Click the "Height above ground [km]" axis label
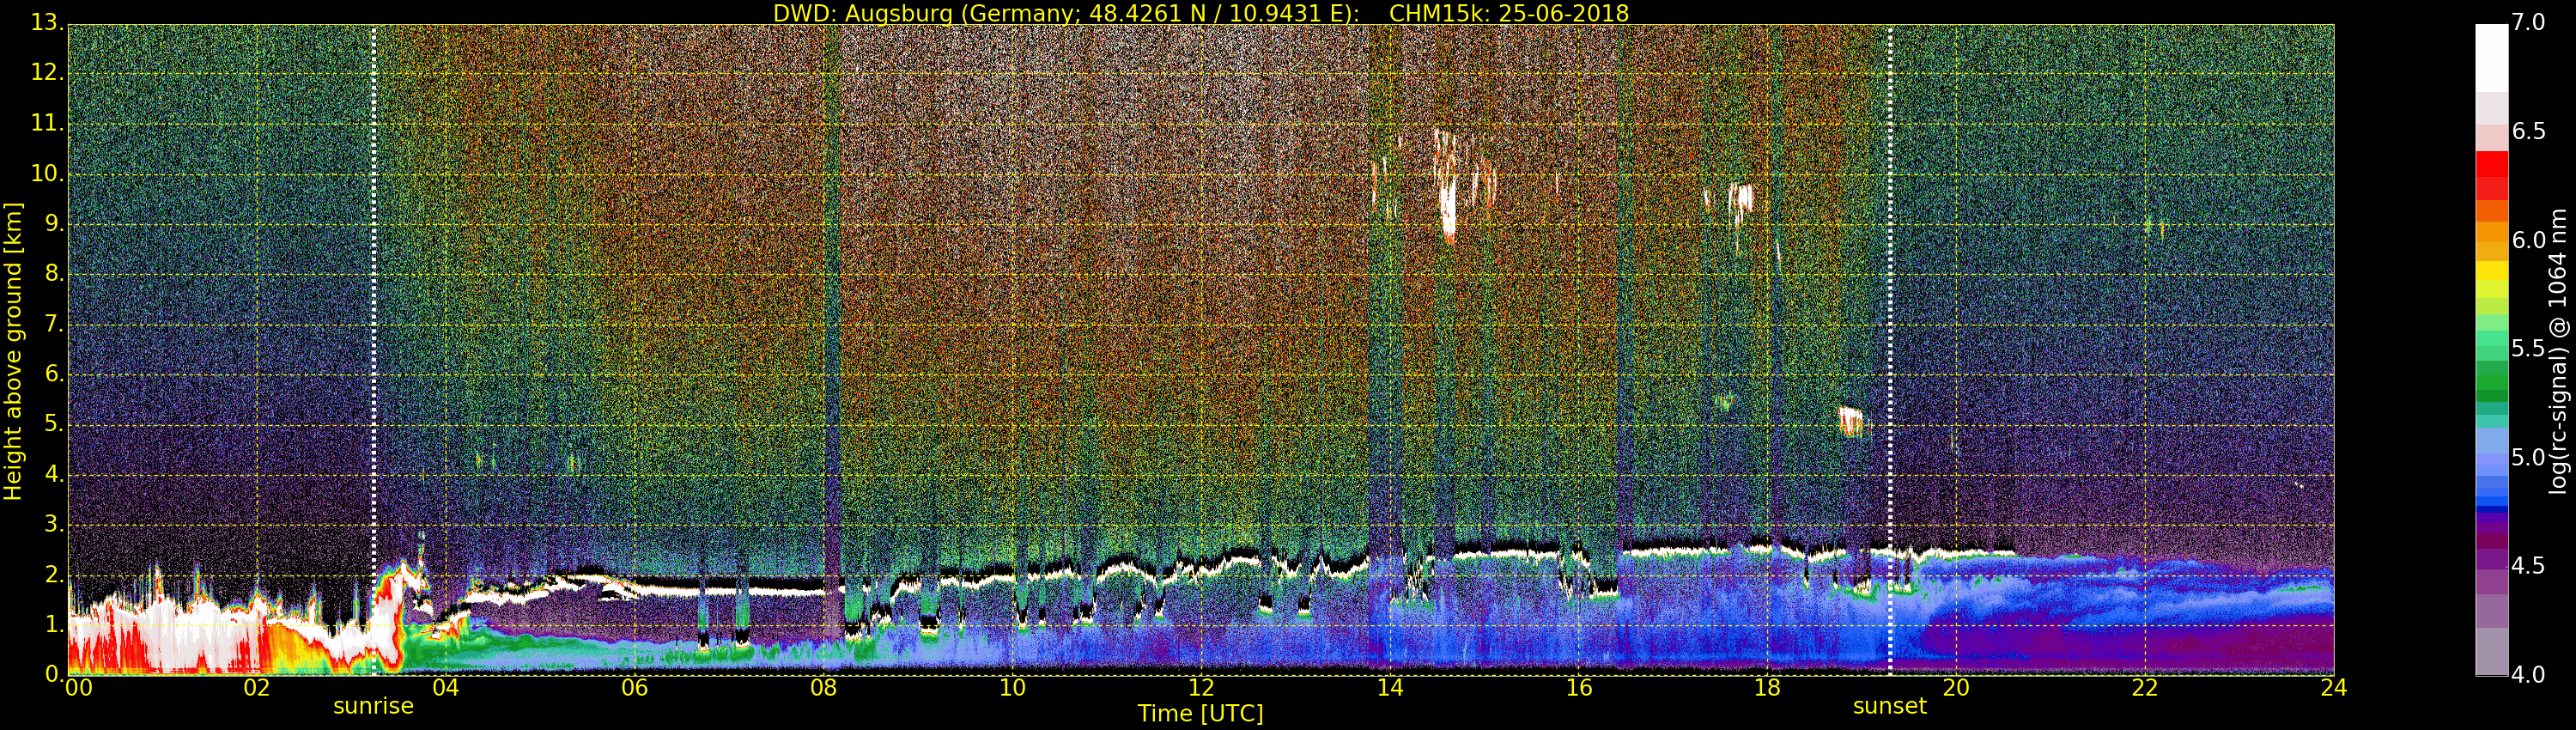Viewport: 2576px width, 730px height. 13,351
